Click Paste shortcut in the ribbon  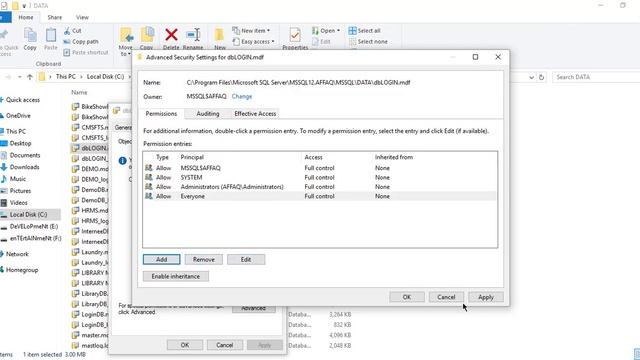pyautogui.click(x=86, y=52)
